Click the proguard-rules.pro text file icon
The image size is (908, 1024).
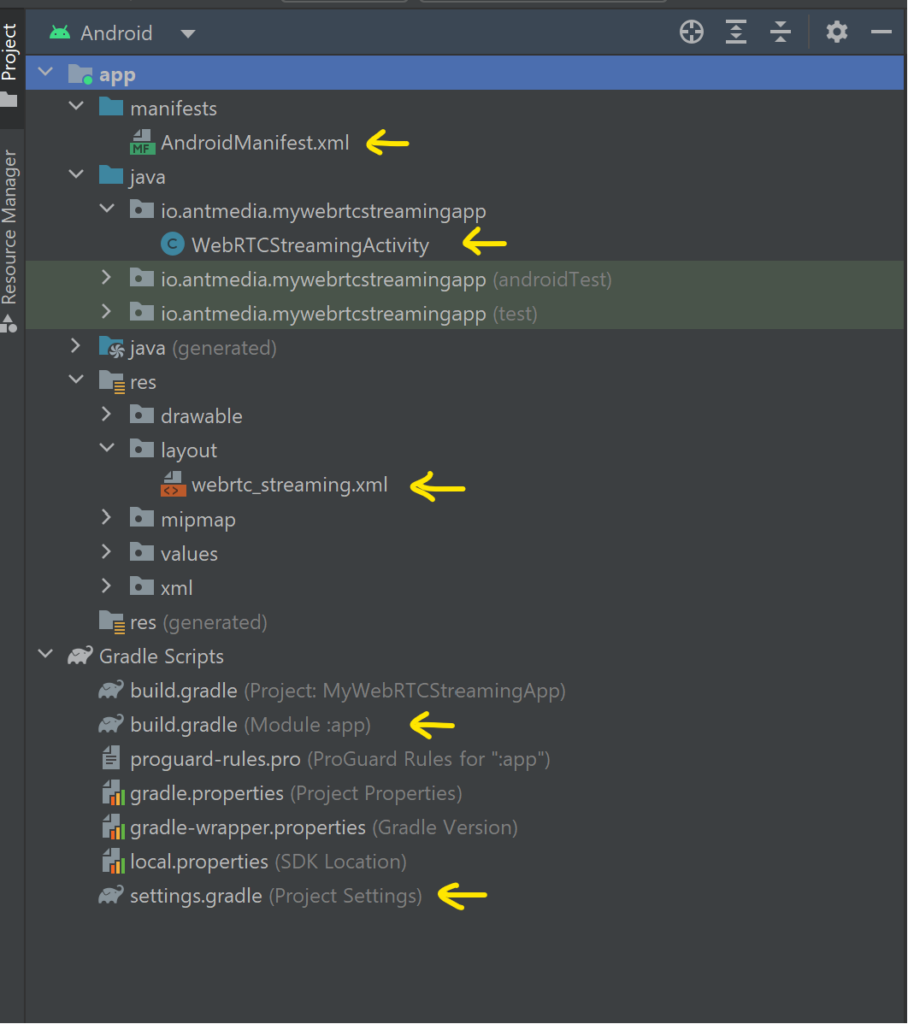point(111,758)
